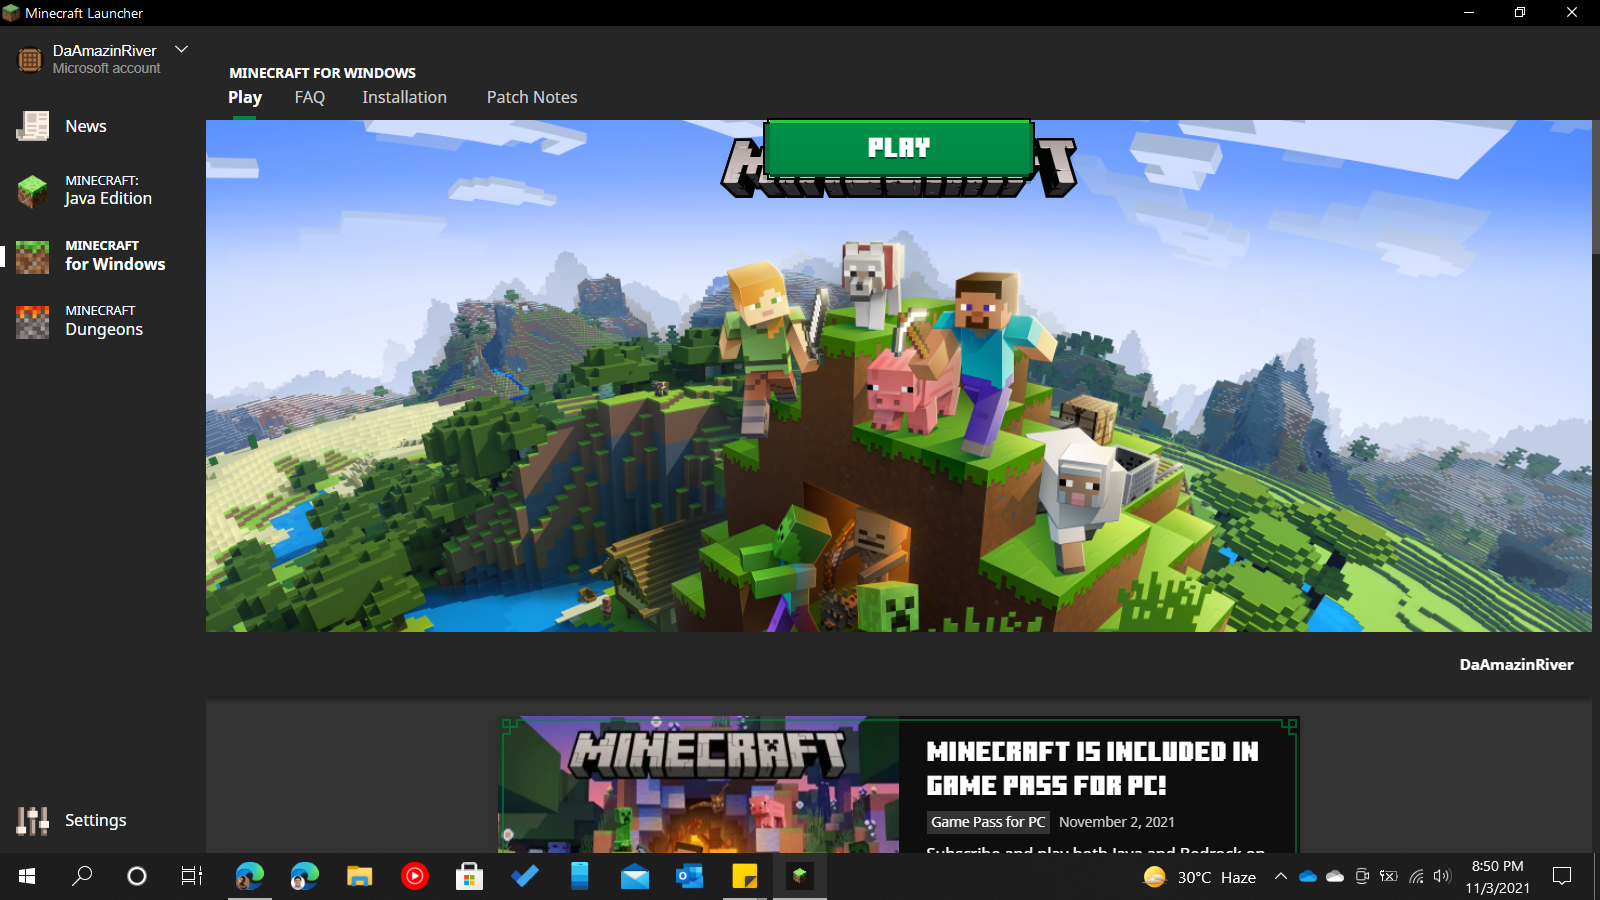Open the red YouTube Music taskbar icon
This screenshot has width=1600, height=900.
coord(414,876)
